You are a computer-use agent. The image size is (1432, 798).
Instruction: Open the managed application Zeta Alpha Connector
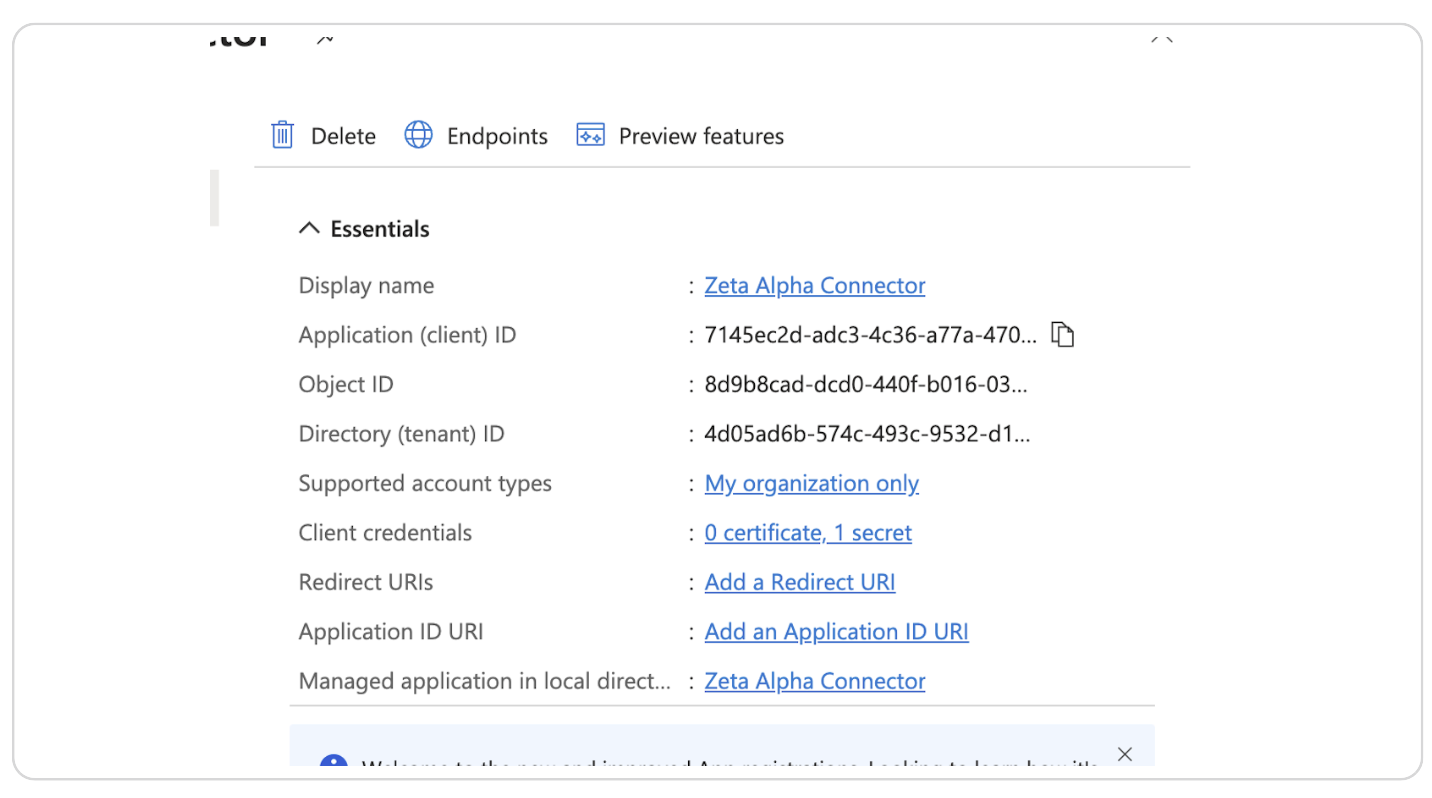814,680
